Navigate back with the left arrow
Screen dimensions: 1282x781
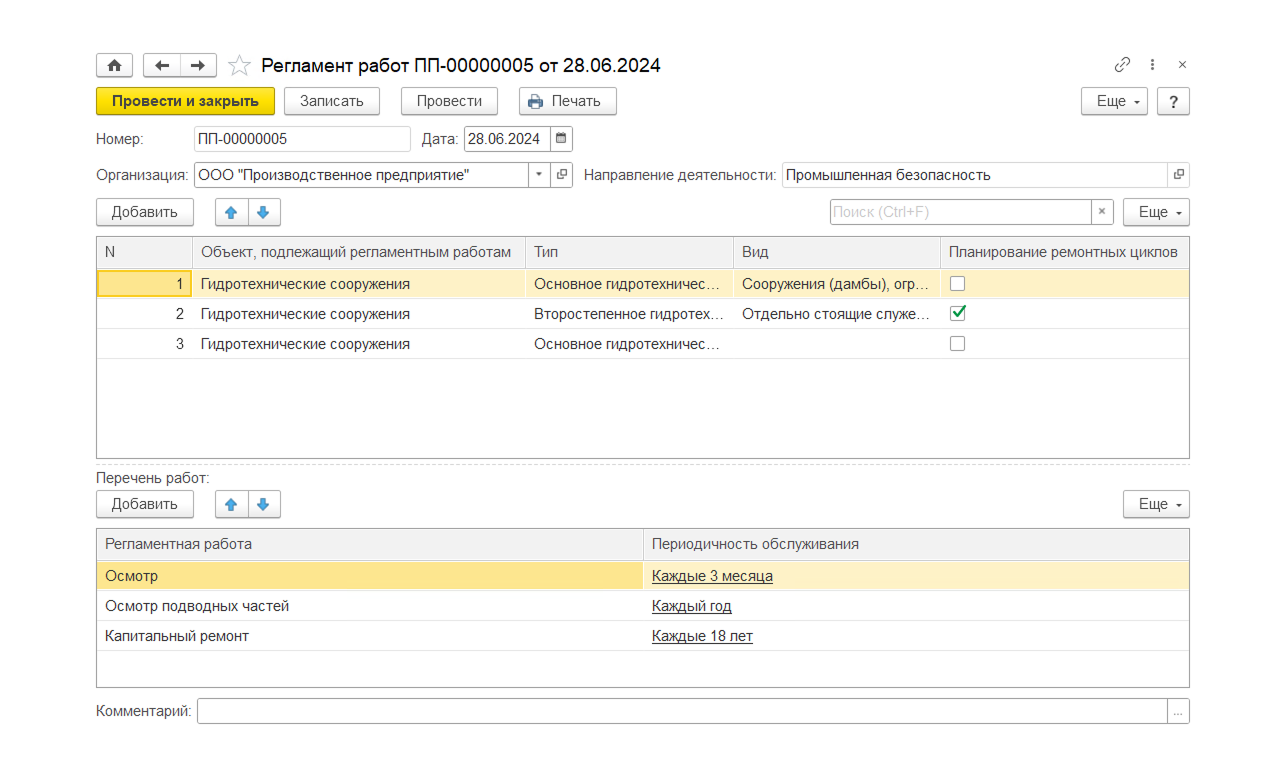162,65
